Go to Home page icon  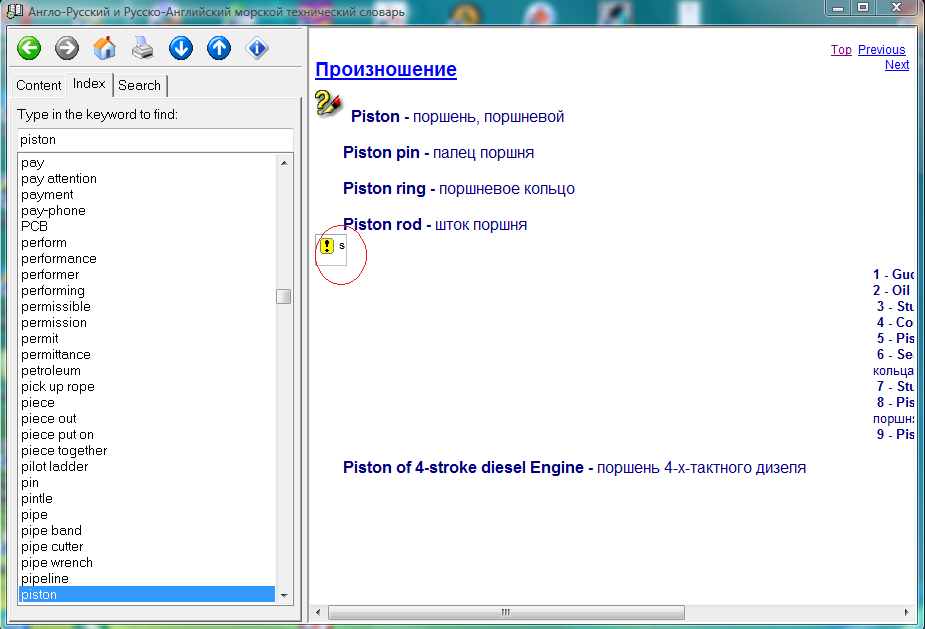click(105, 48)
